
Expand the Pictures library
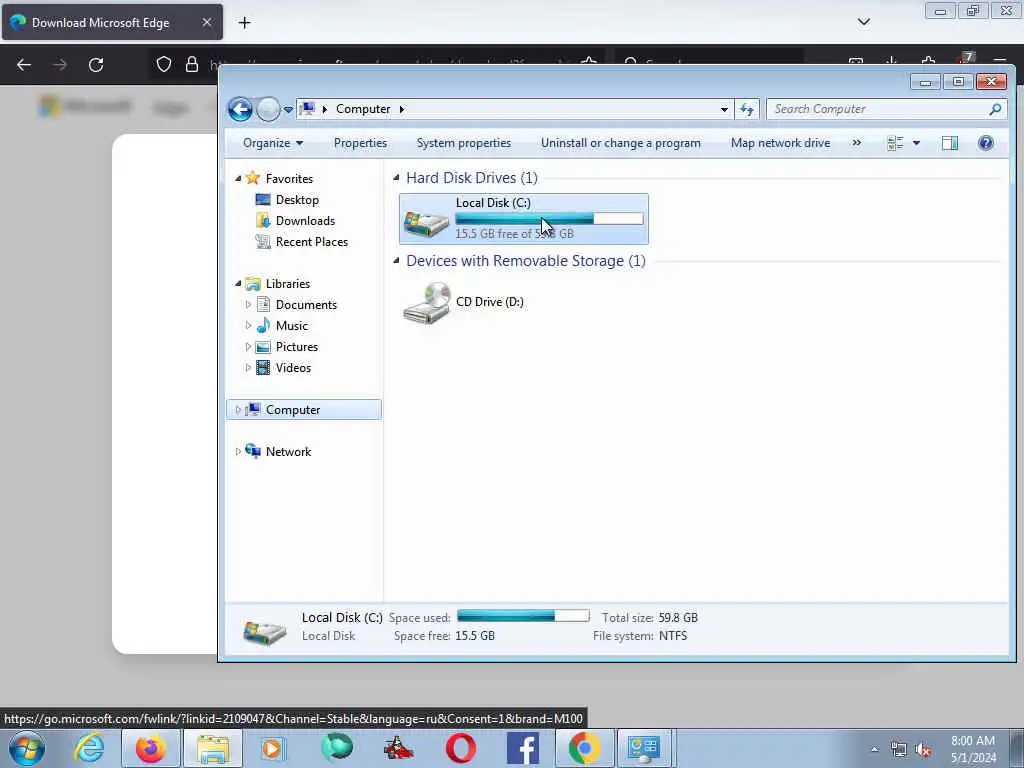248,347
